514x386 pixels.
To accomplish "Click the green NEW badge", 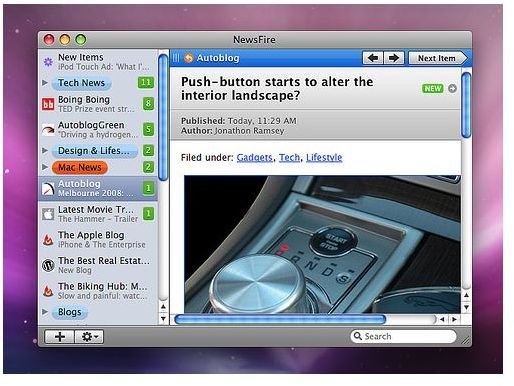I will pos(433,89).
